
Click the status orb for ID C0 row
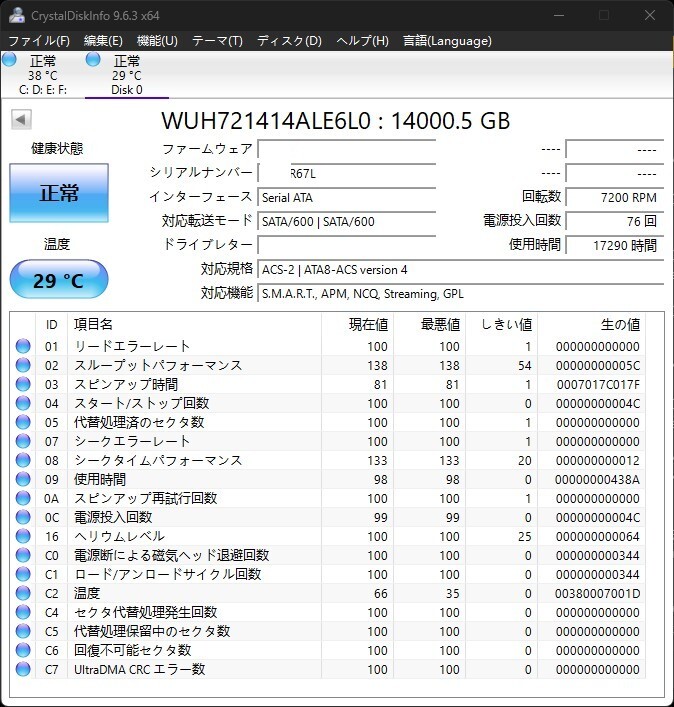point(23,555)
